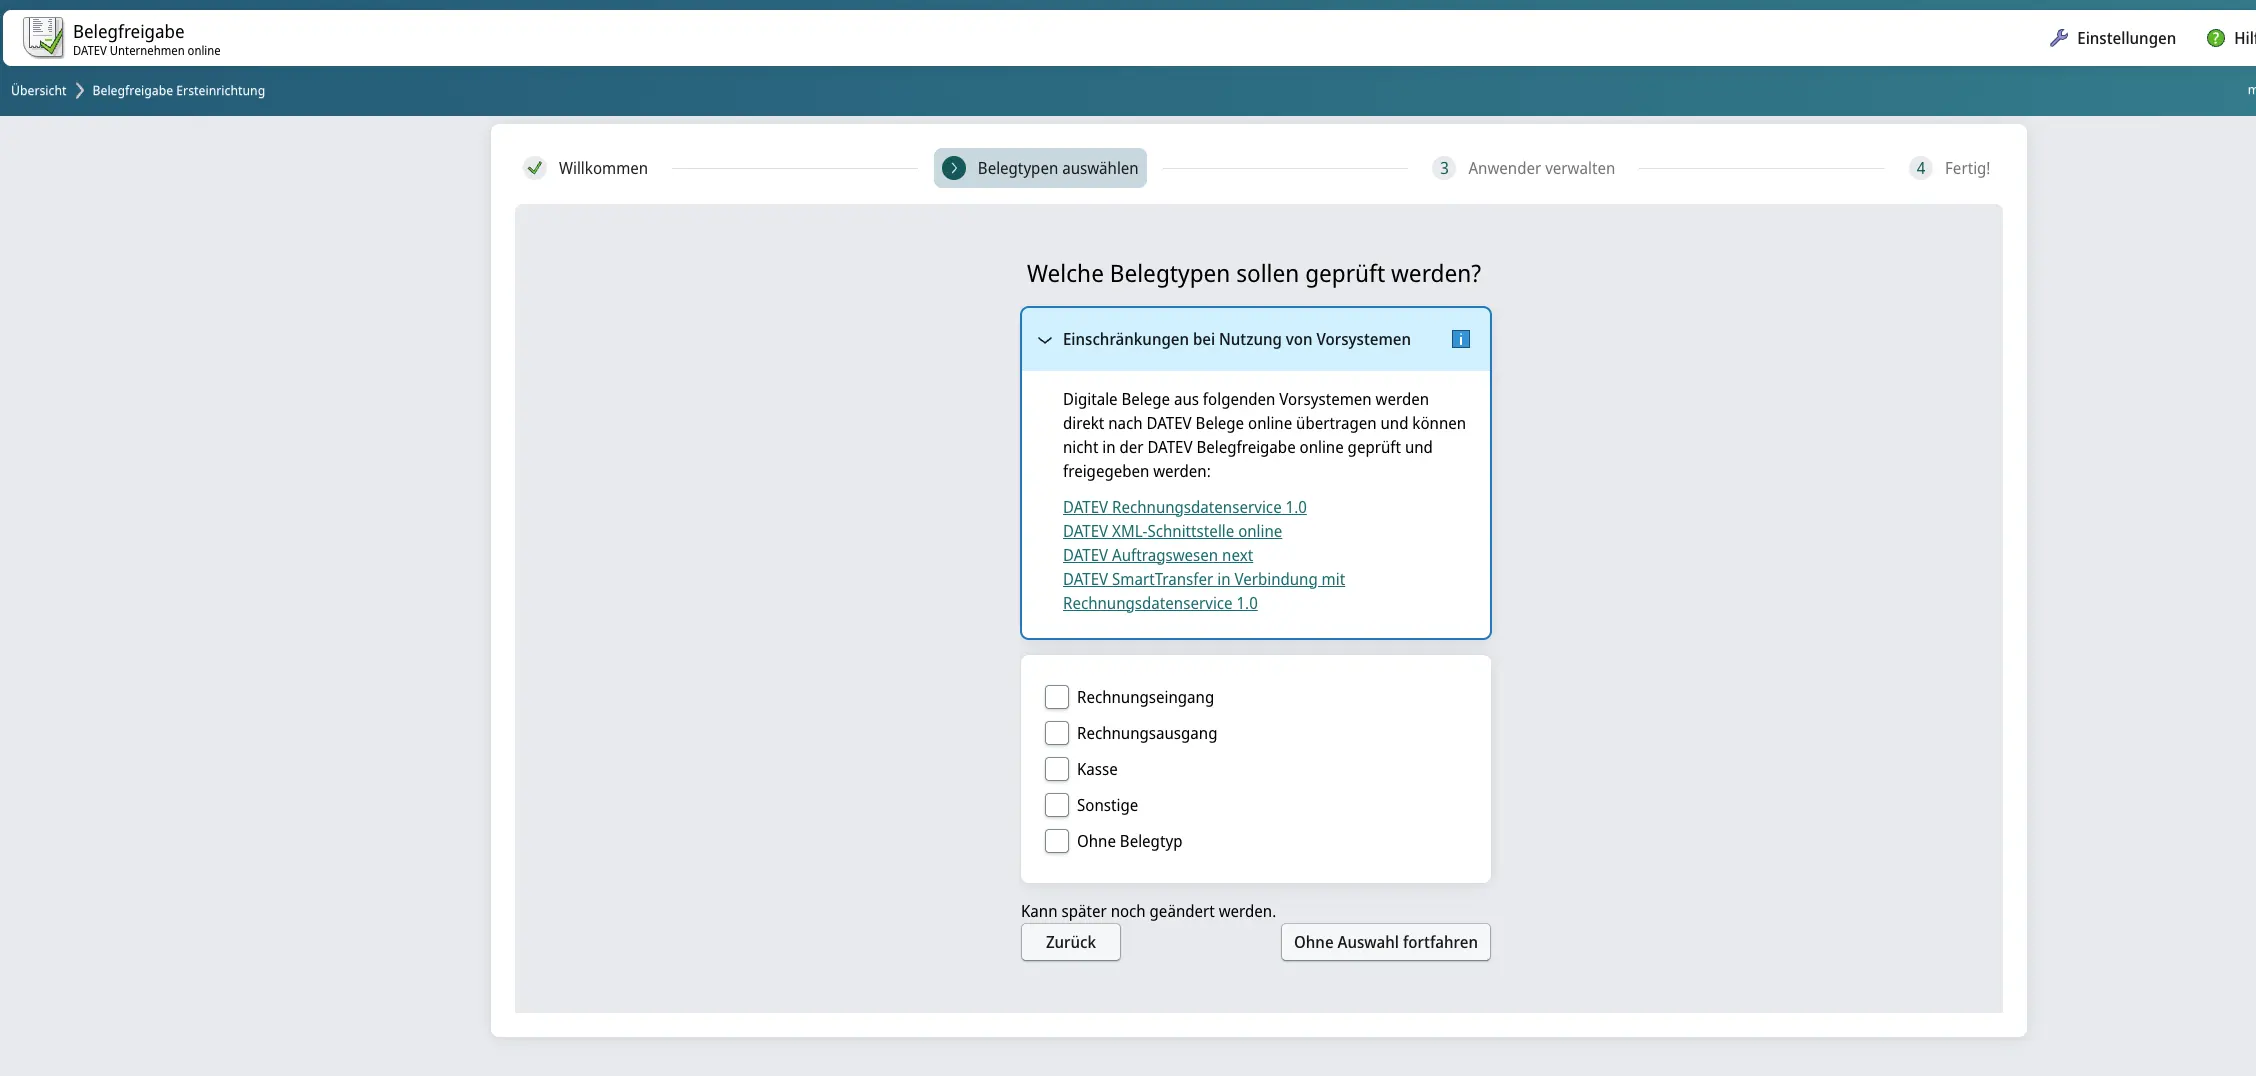Image resolution: width=2256 pixels, height=1076 pixels.
Task: Select the Anwender verwalten wizard step
Action: [1541, 168]
